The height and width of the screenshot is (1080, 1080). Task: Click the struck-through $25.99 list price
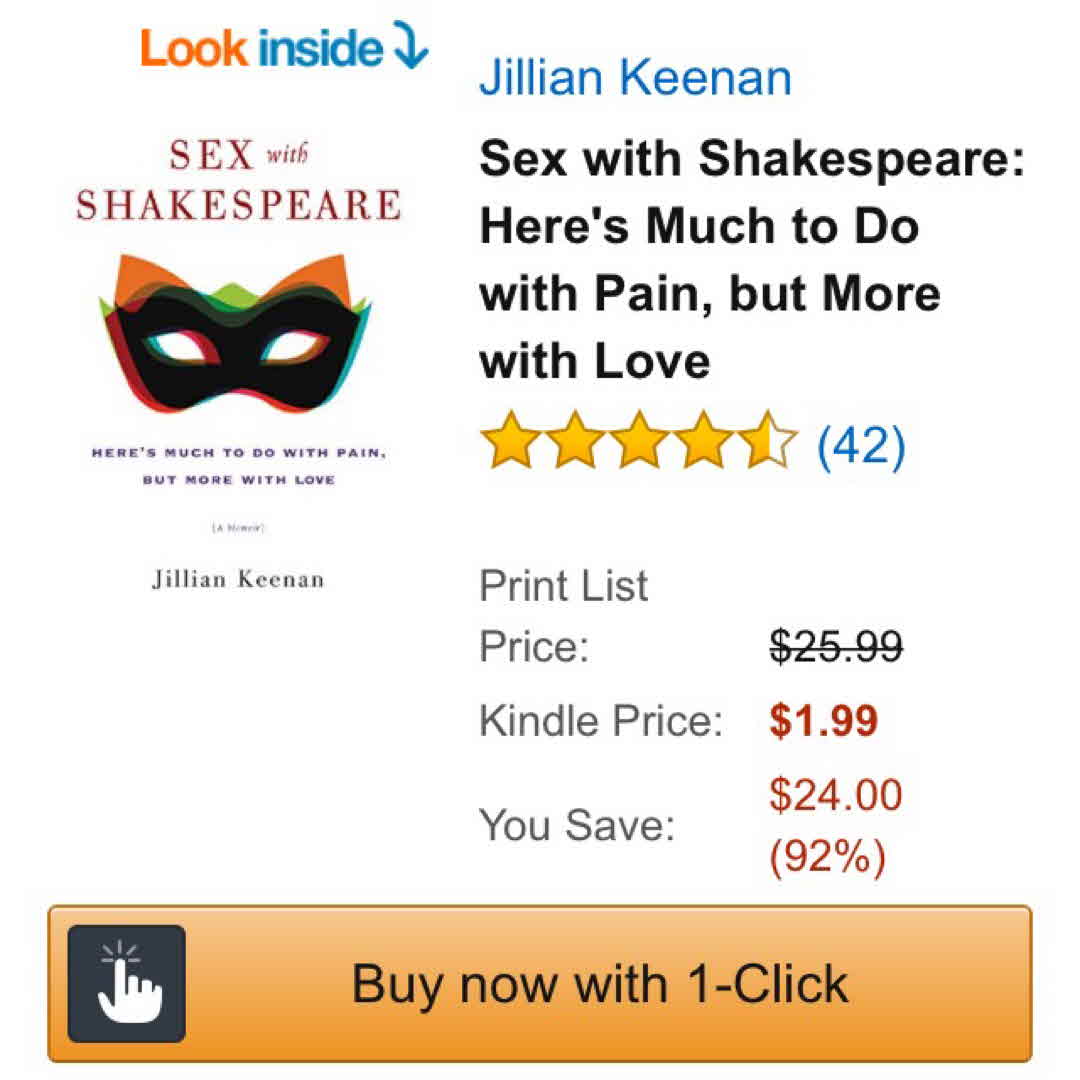(834, 647)
